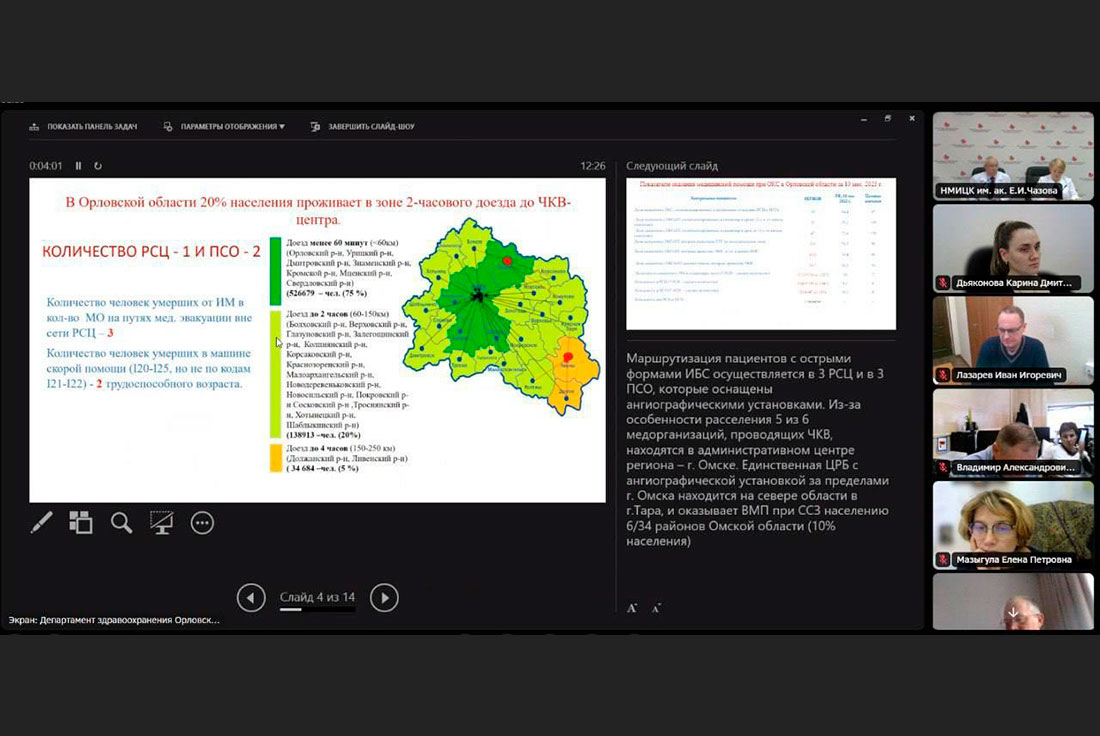This screenshot has width=1100, height=736.
Task: Select the pen and laser pointer tool
Action: 41,523
